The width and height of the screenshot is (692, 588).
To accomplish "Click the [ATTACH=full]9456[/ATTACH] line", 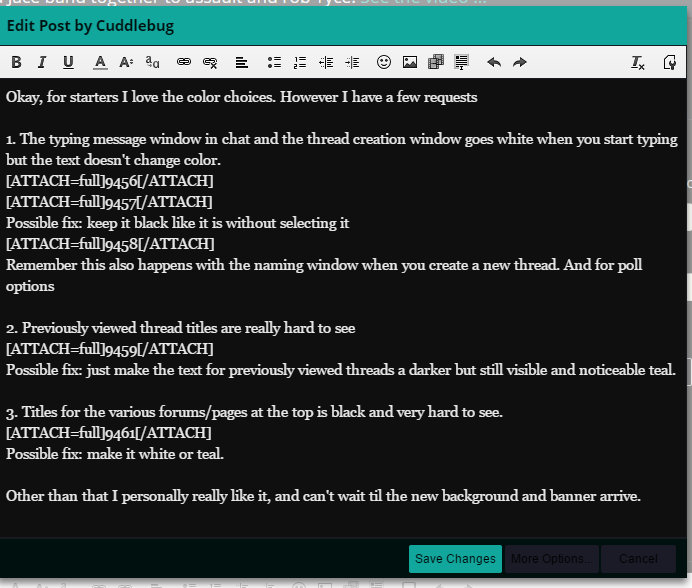I will [109, 181].
